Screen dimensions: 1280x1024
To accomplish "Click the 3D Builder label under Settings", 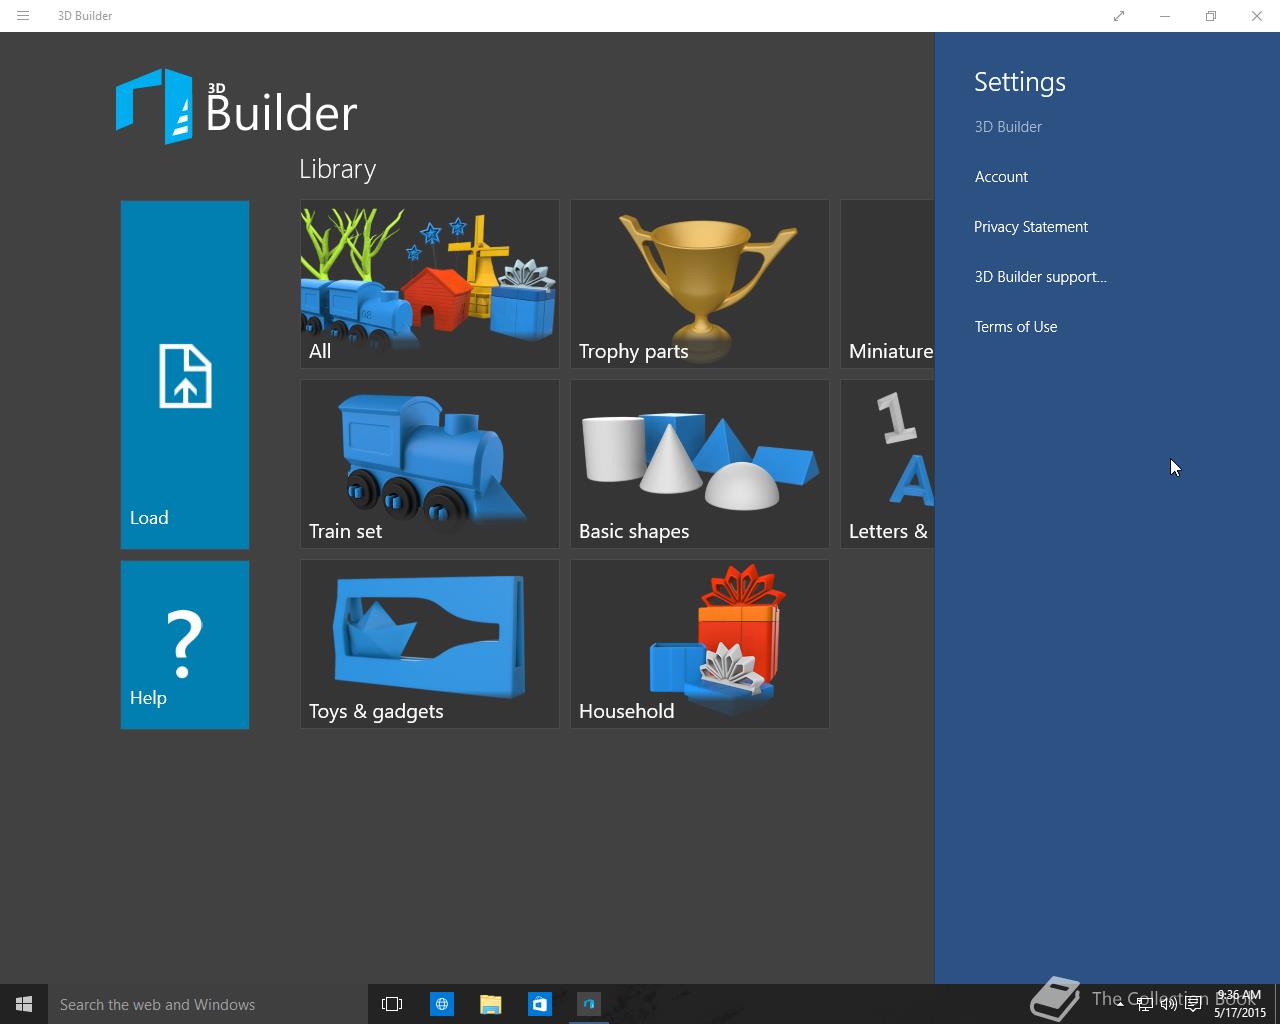I will point(1008,127).
